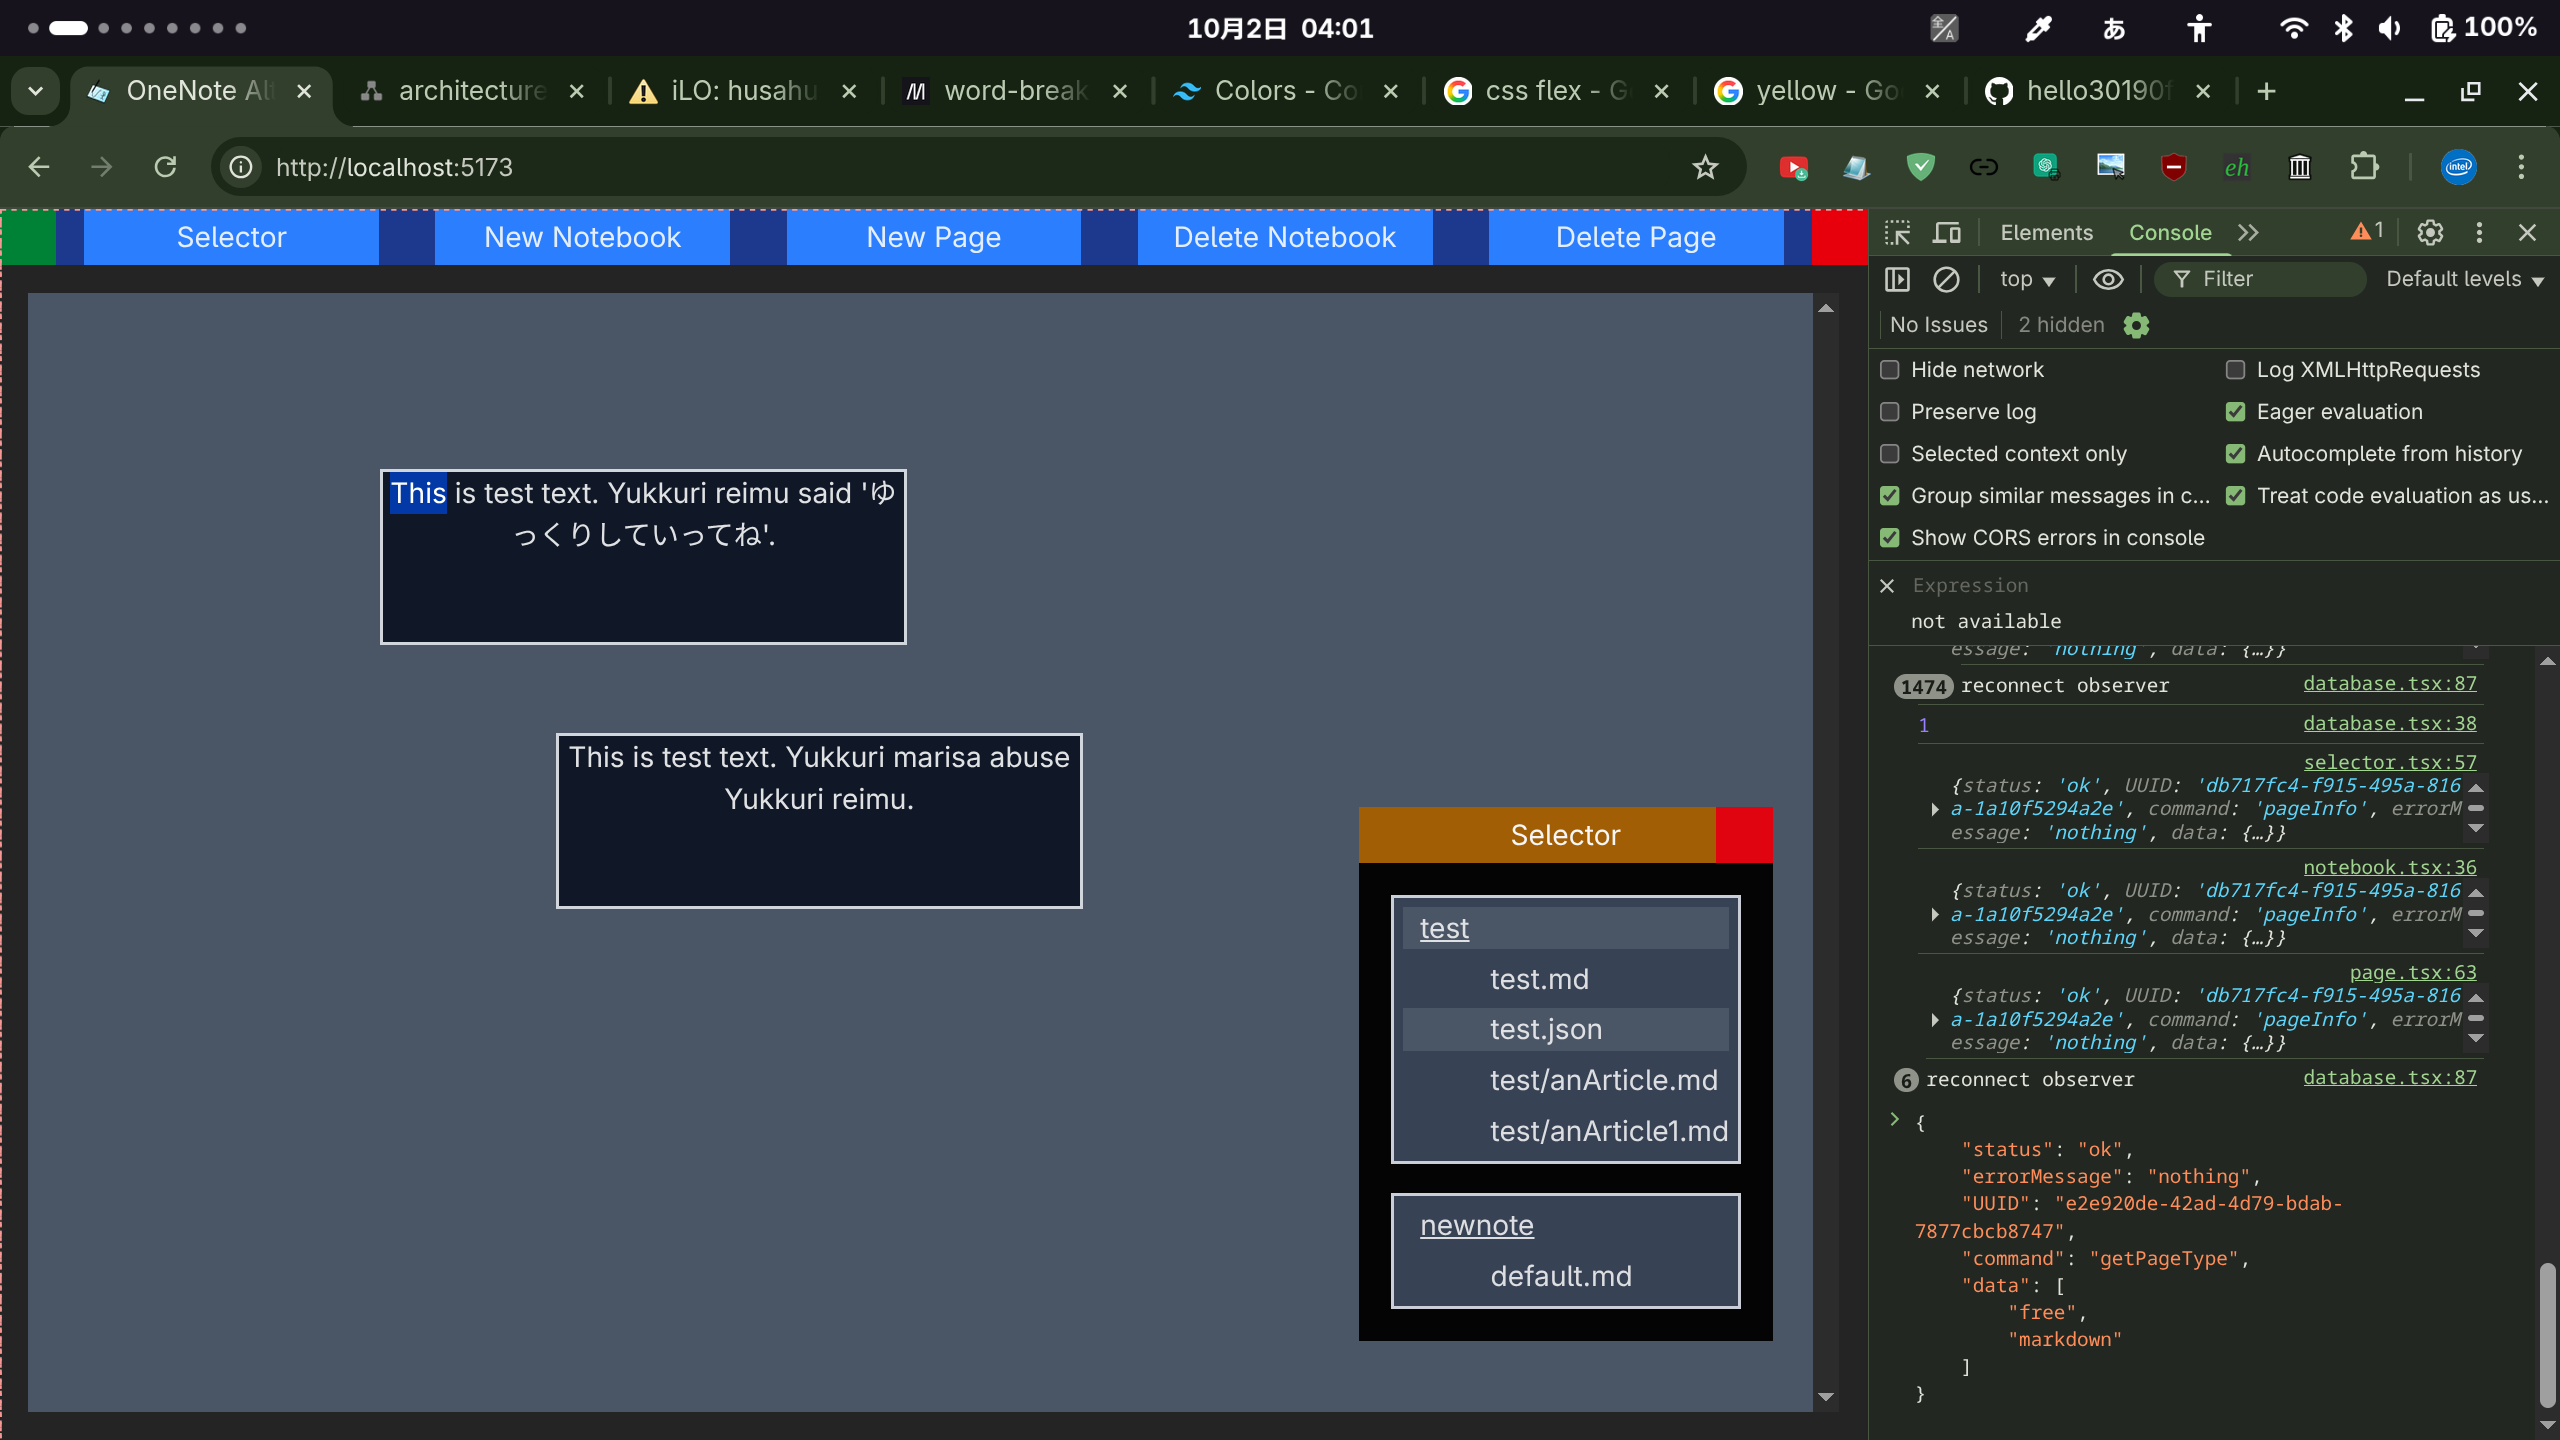The height and width of the screenshot is (1440, 2560).
Task: Check the Hide network option
Action: coord(1890,370)
